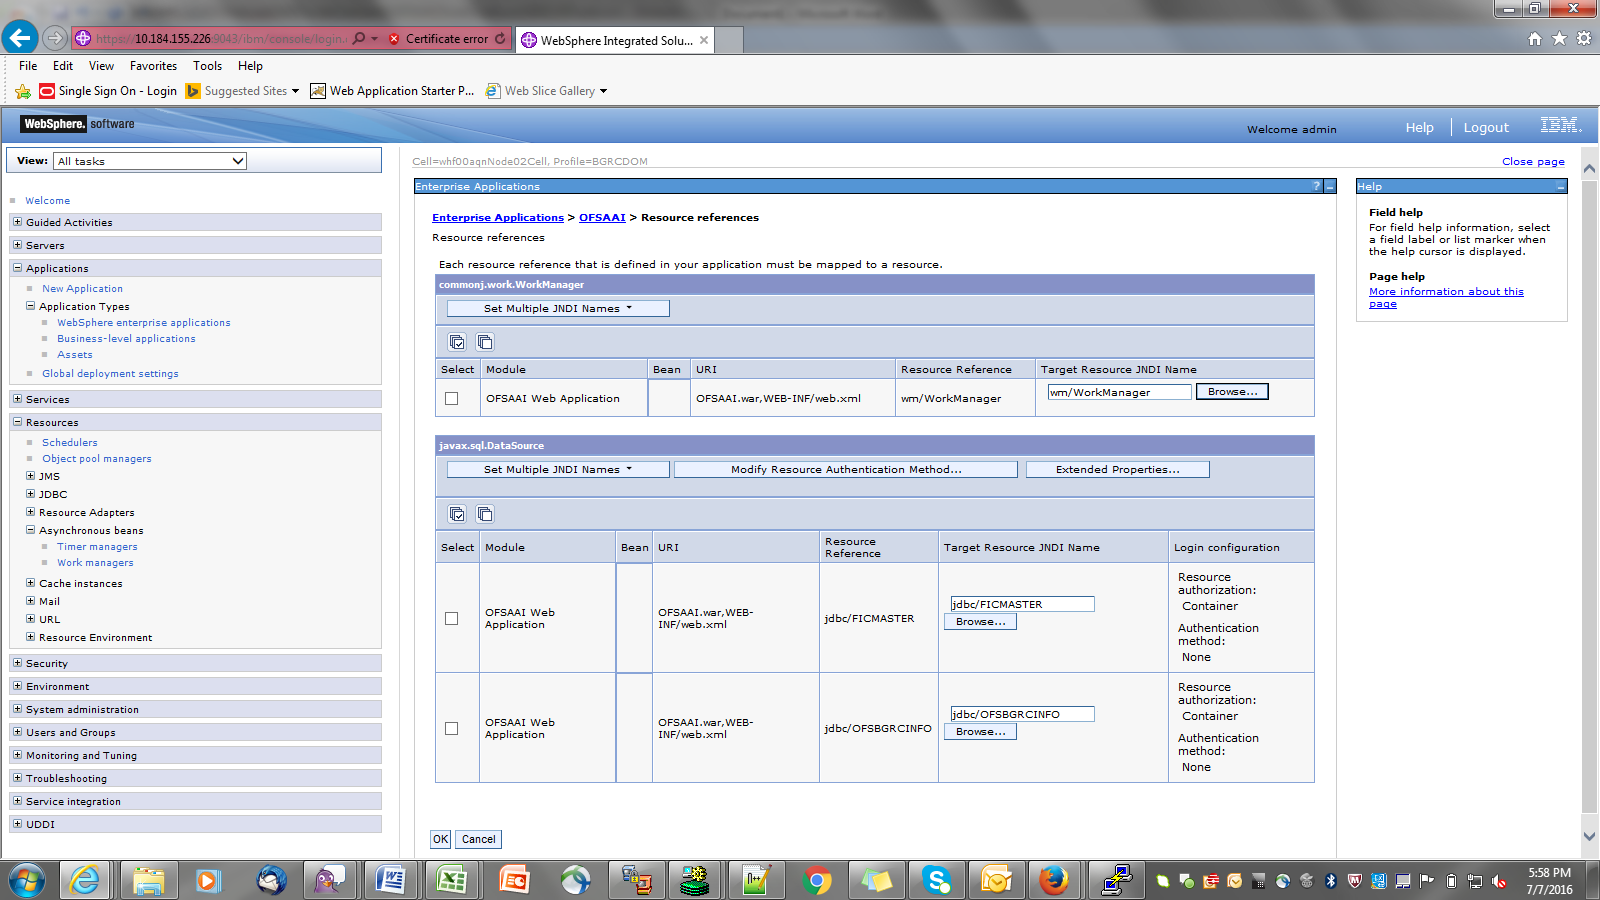Click the wm/WorkManager JNDI name field
Screen dimensions: 1600x900
click(1120, 392)
